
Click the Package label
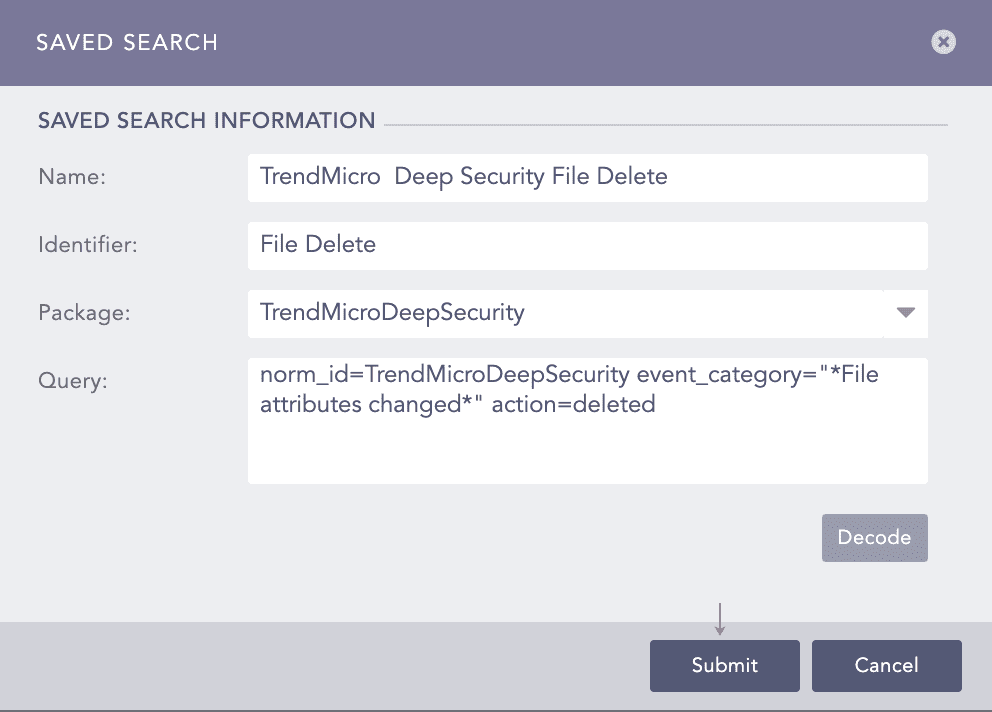click(x=84, y=312)
